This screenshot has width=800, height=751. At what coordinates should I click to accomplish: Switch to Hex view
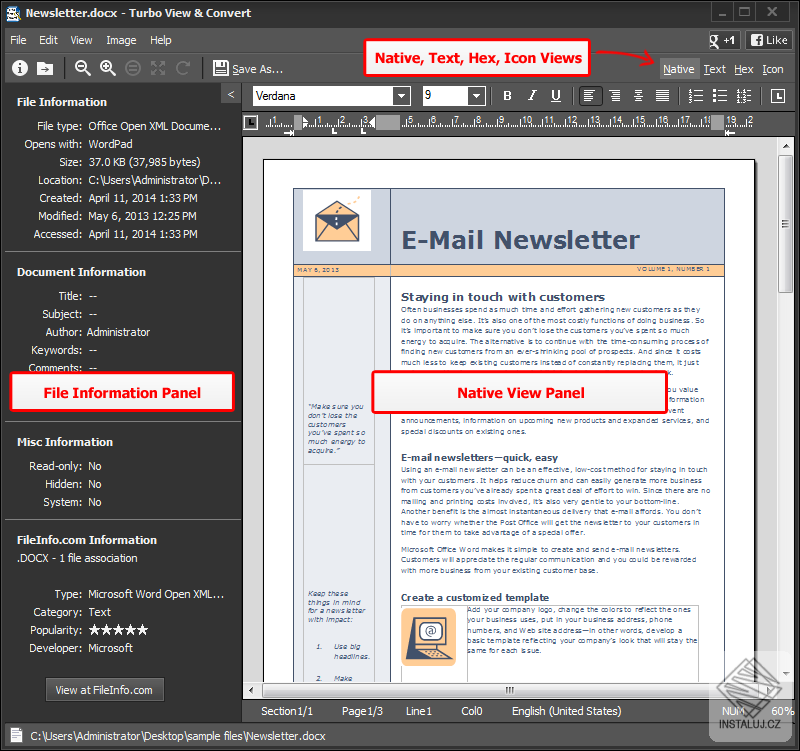click(x=744, y=69)
